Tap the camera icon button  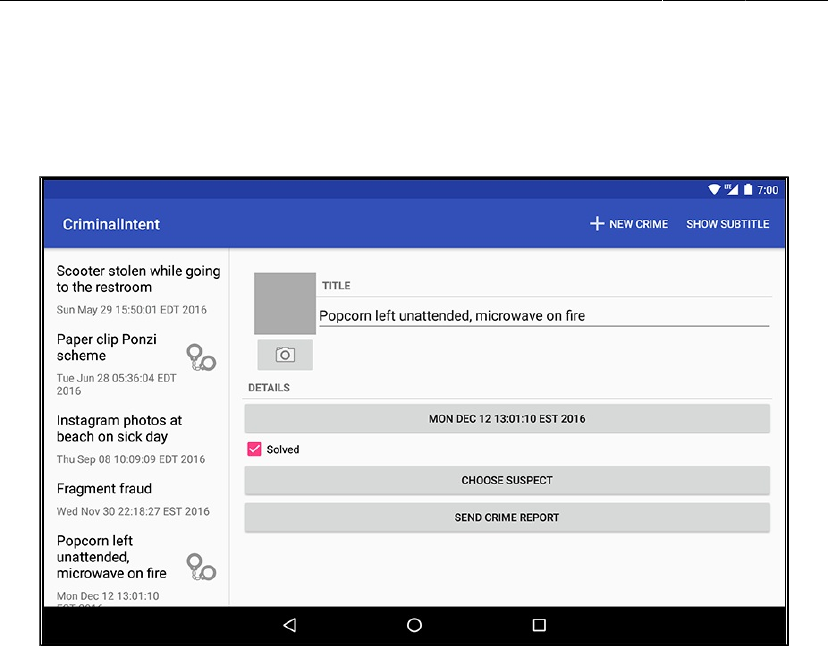[285, 354]
